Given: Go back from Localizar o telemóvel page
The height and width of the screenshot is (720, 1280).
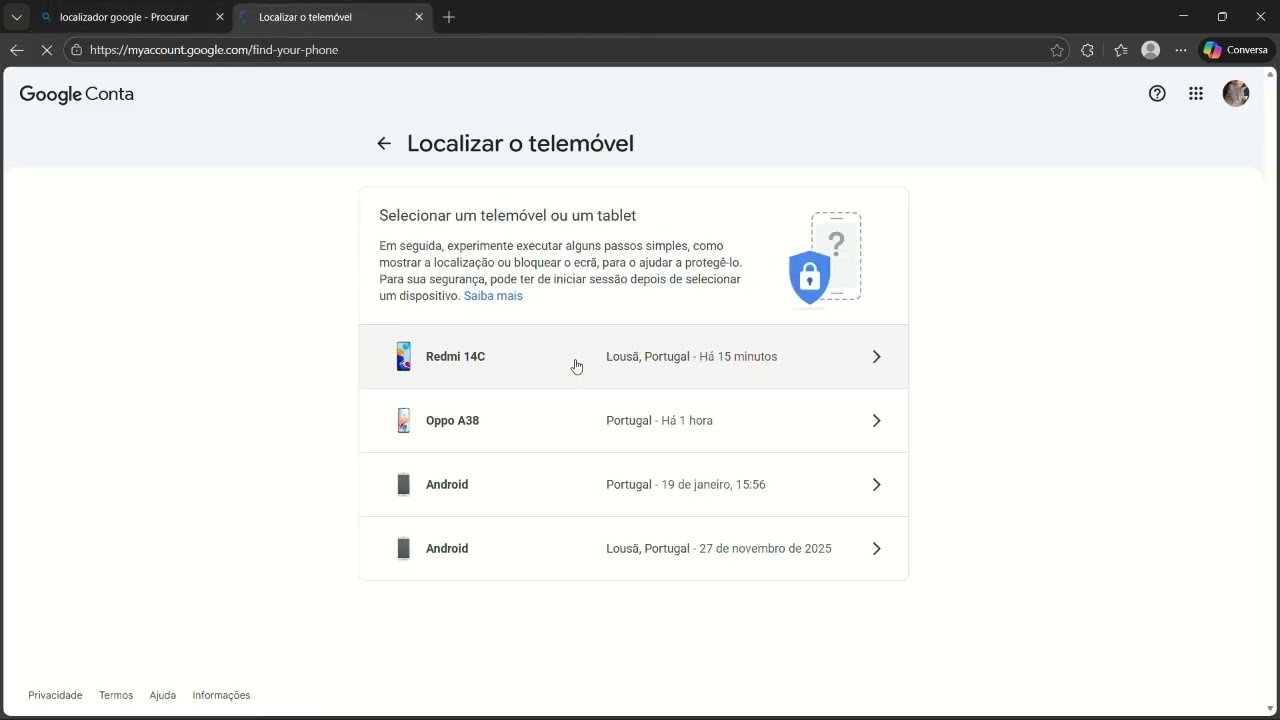Looking at the screenshot, I should tap(384, 144).
